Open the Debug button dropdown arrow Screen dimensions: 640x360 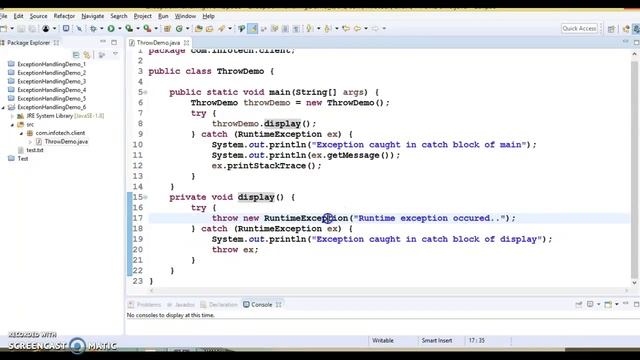pos(102,29)
